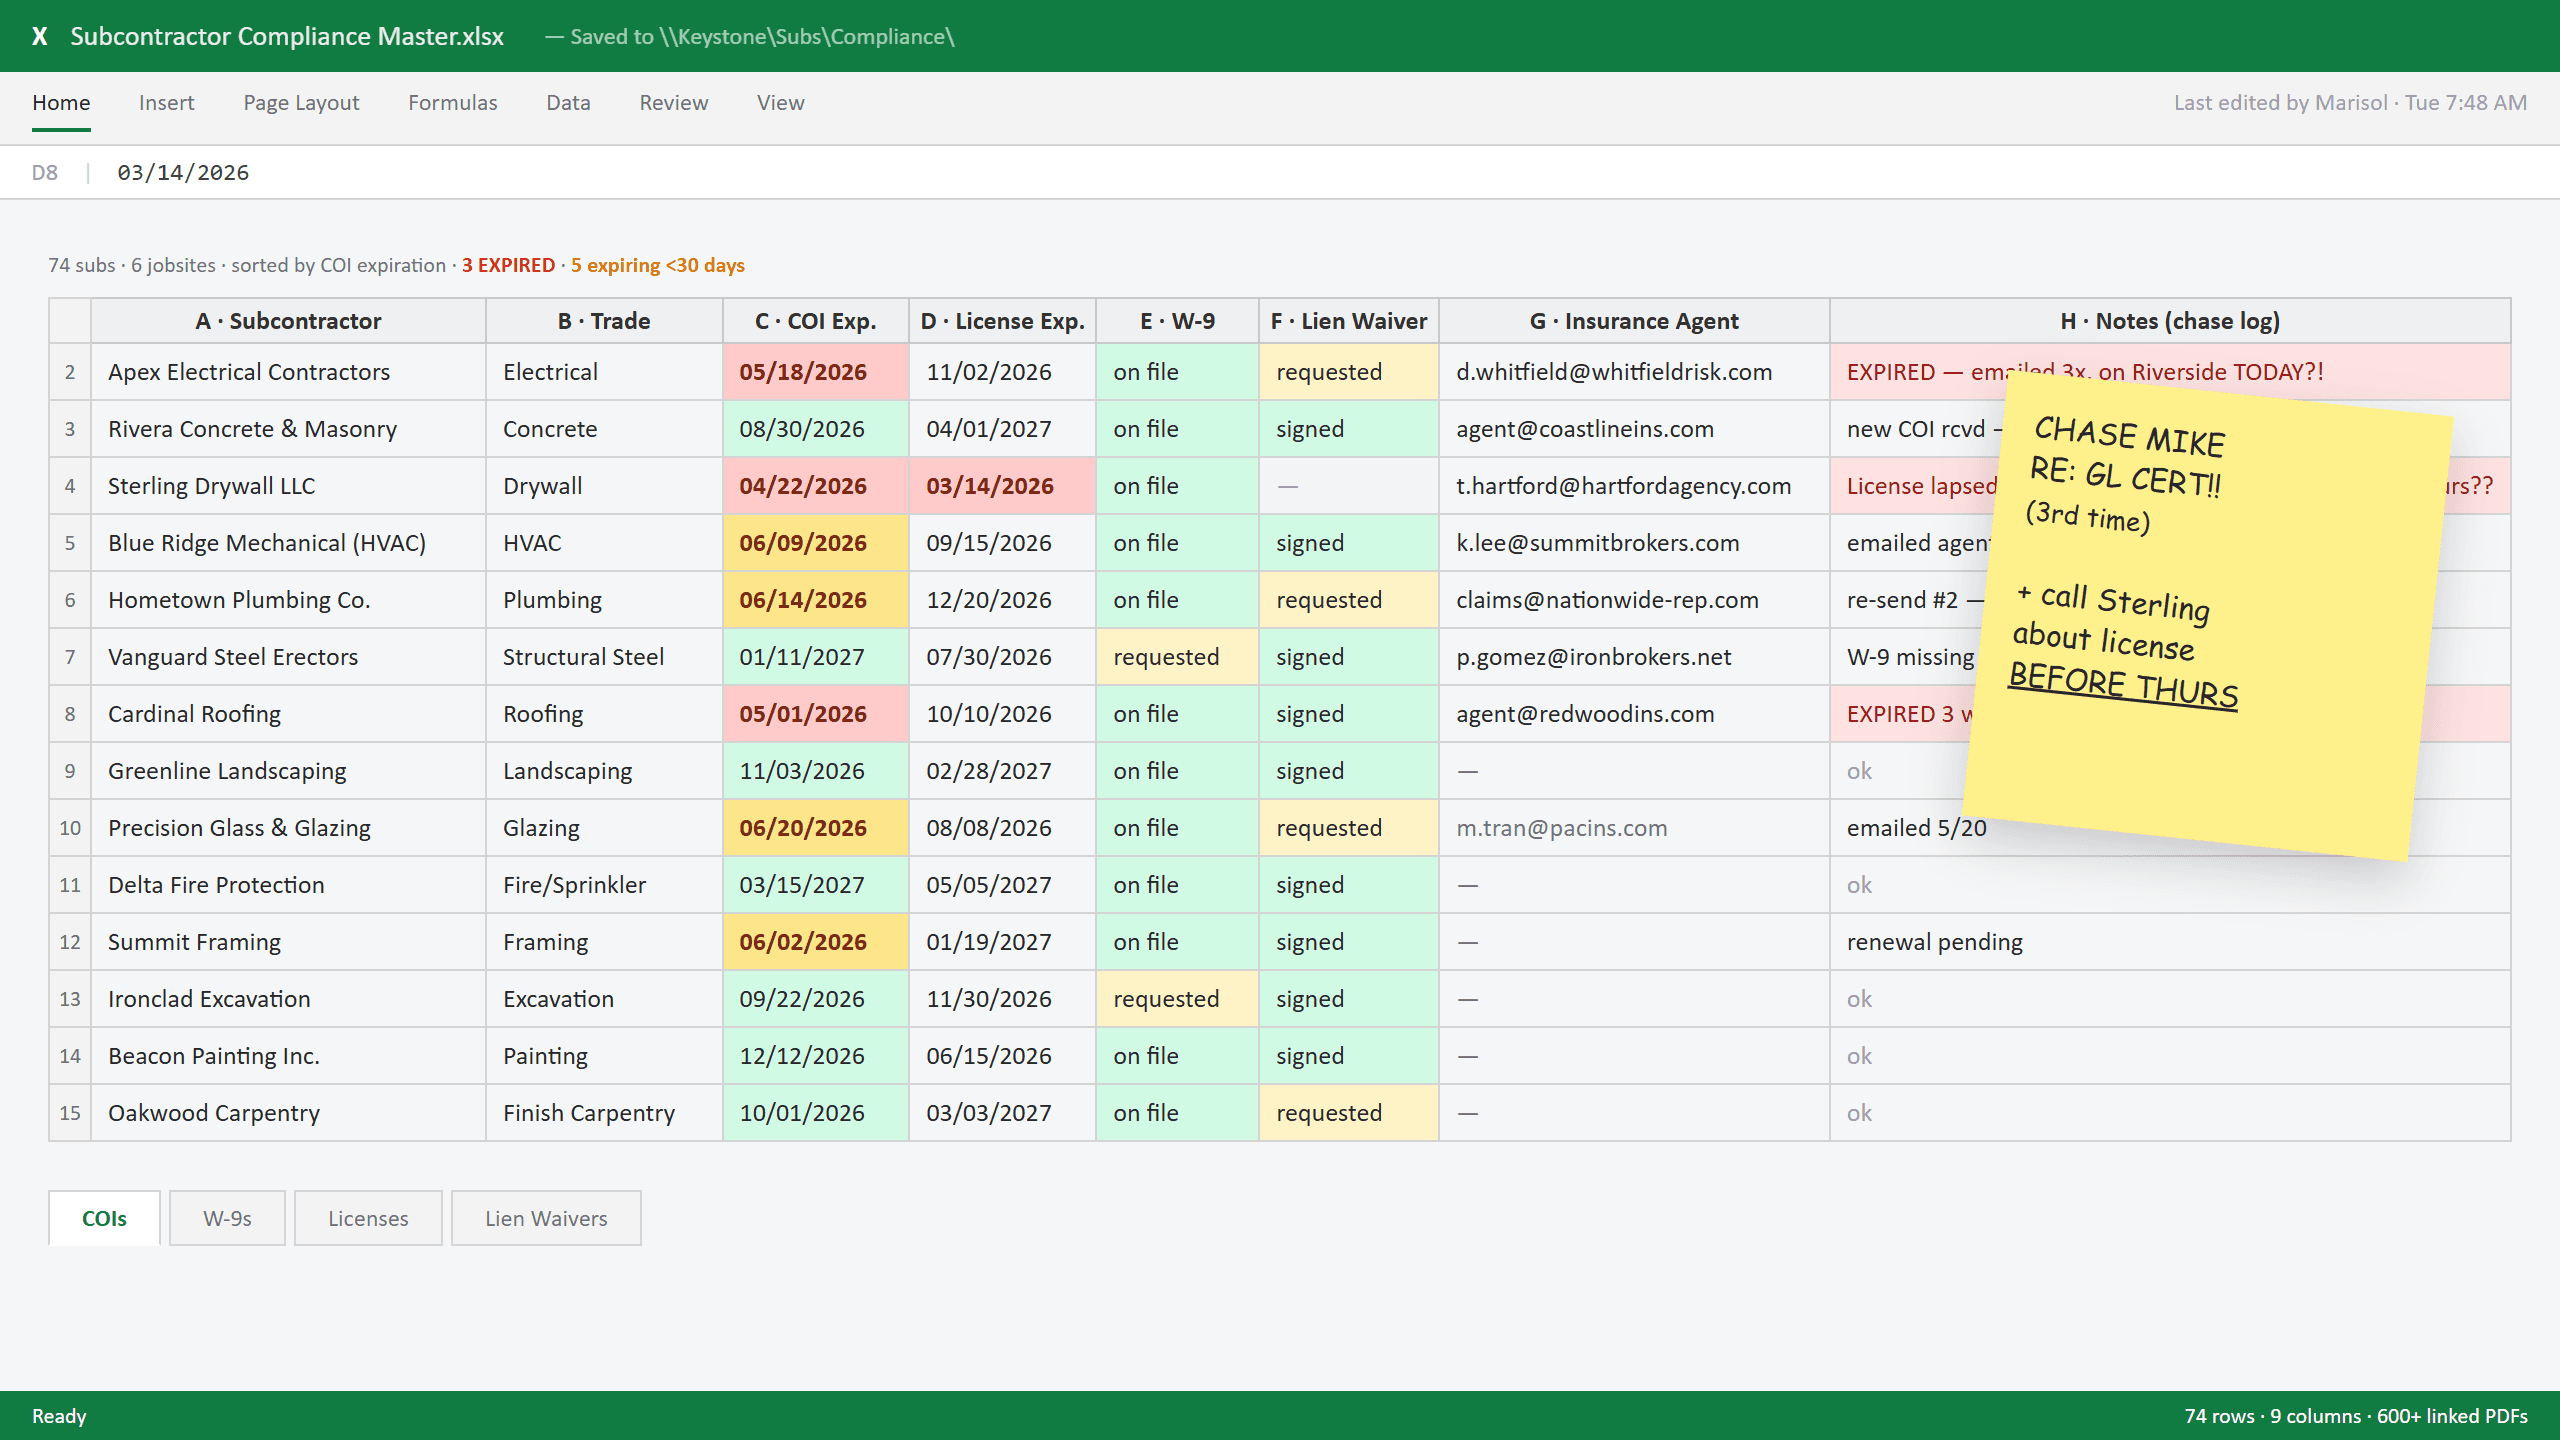Viewport: 2560px width, 1440px height.
Task: Switch to Page Layout tab
Action: tap(301, 103)
